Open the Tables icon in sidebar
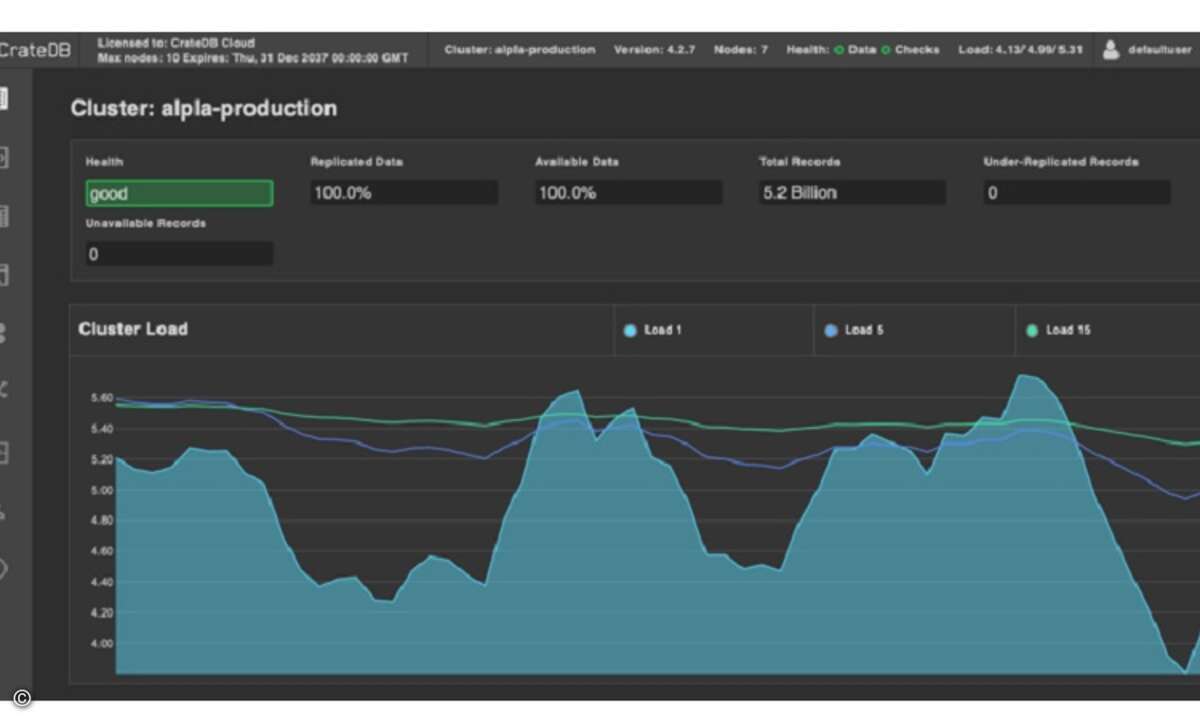Image resolution: width=1200 pixels, height=720 pixels. pos(4,216)
